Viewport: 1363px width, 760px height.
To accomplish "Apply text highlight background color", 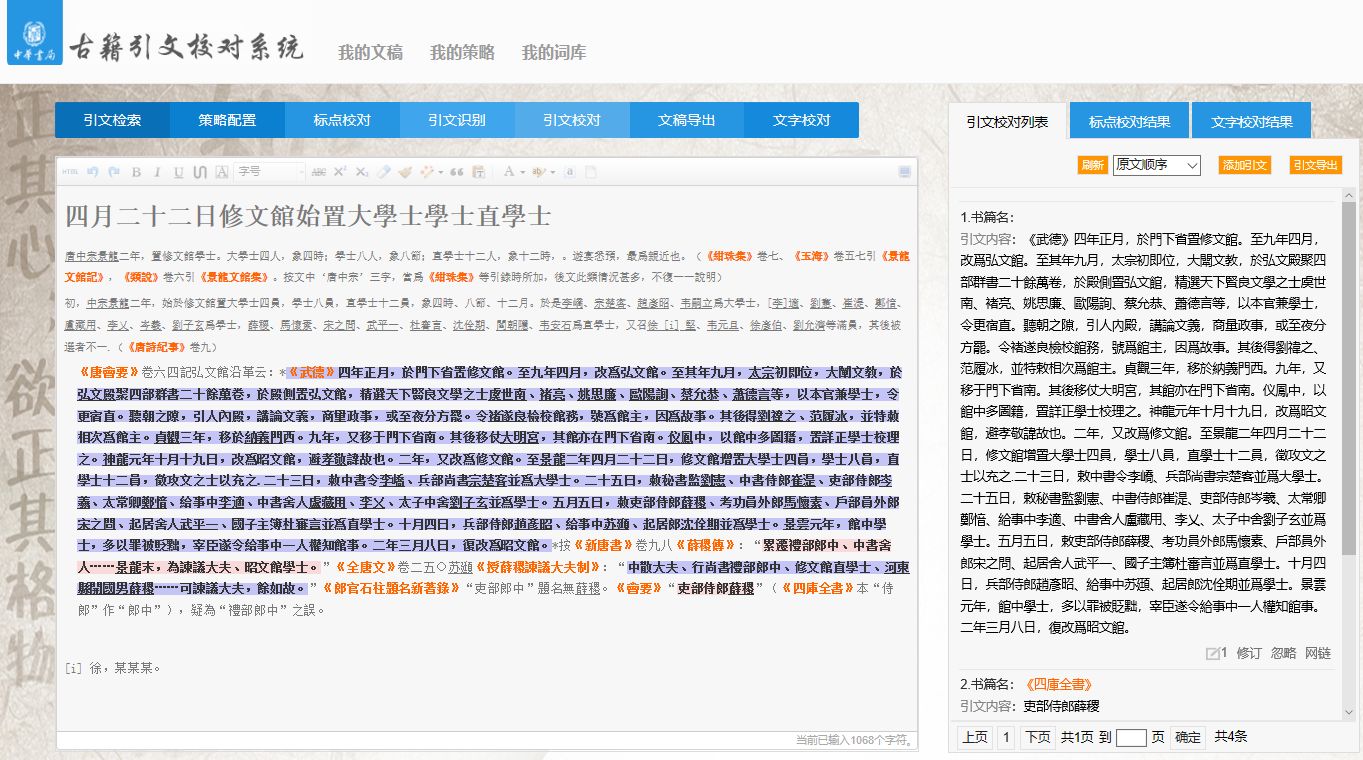I will pos(539,172).
